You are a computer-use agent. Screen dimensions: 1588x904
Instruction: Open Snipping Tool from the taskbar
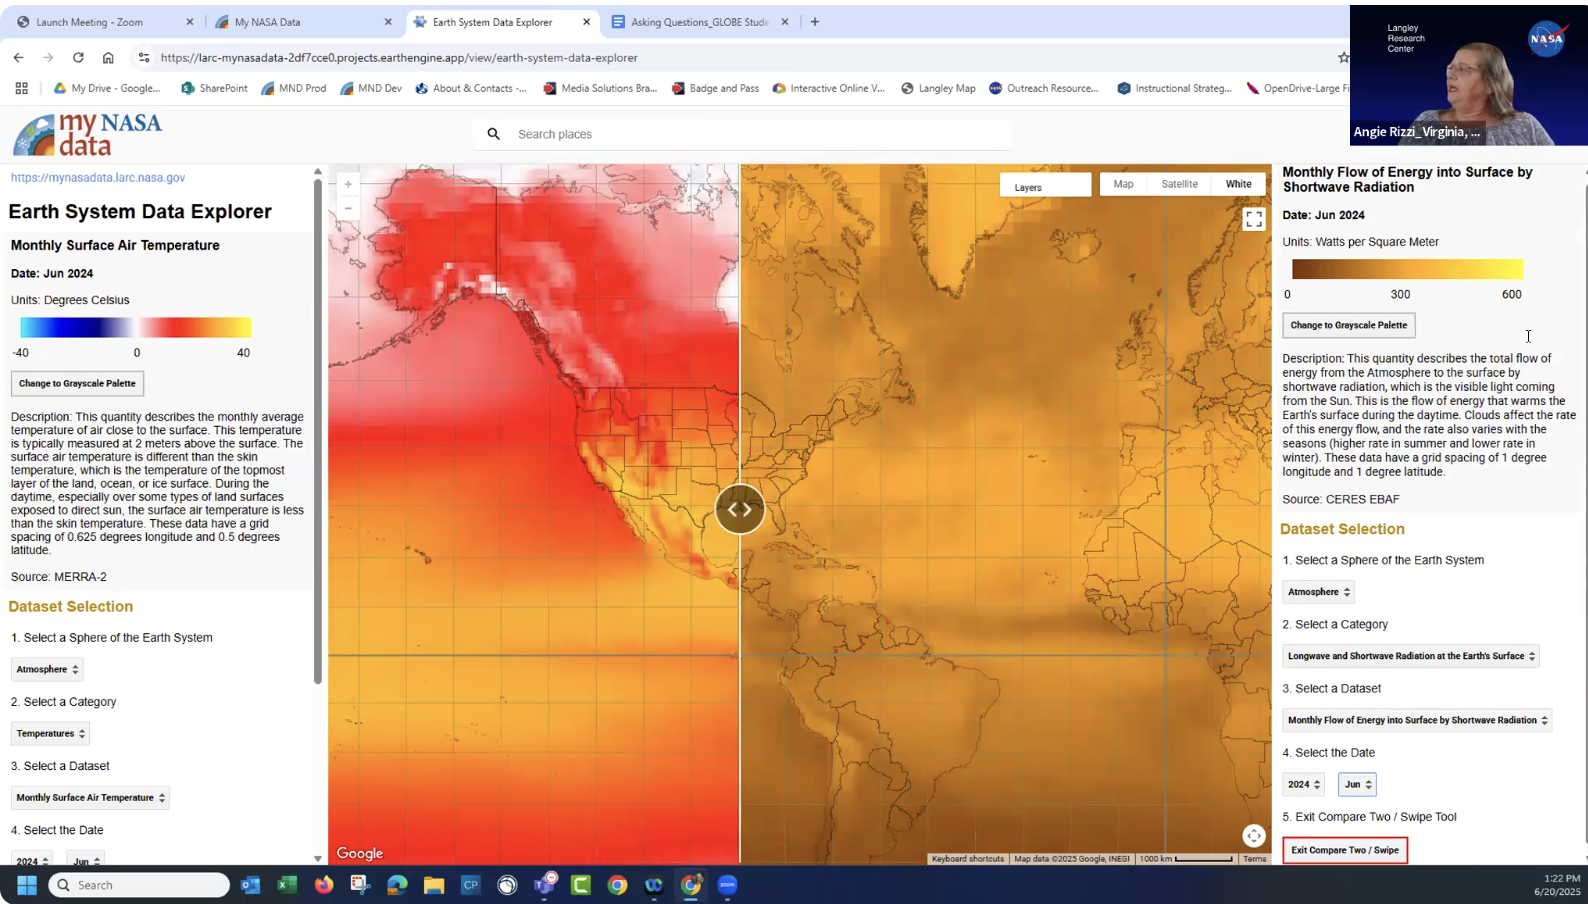click(x=360, y=885)
